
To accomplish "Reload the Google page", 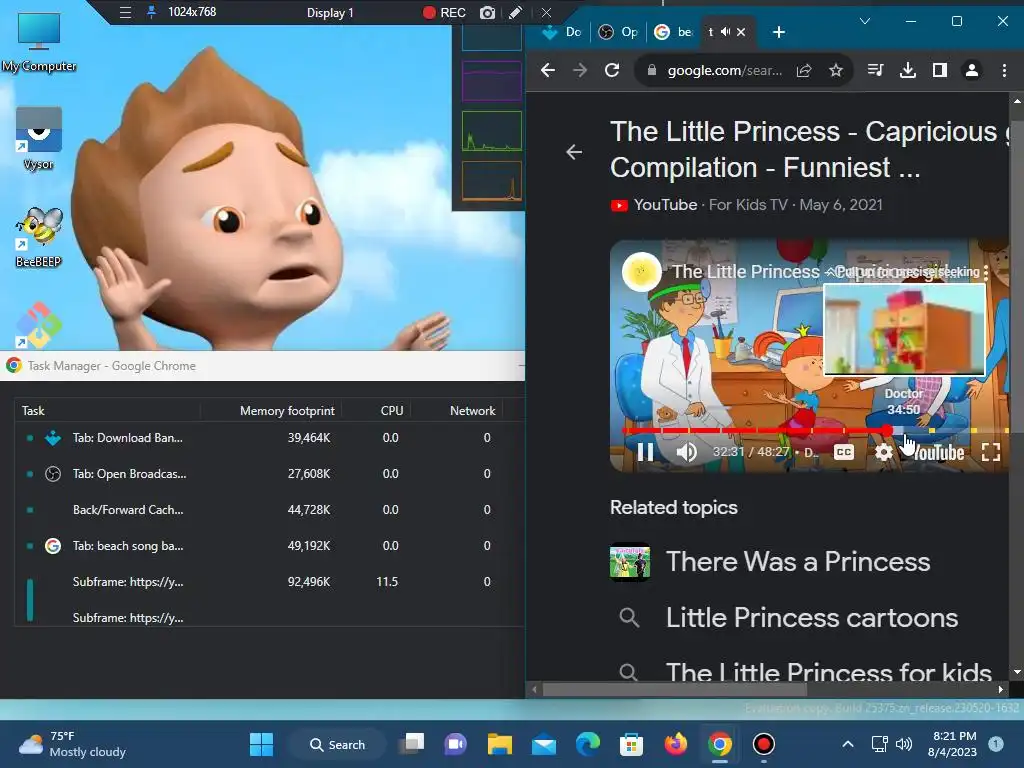I will point(612,70).
